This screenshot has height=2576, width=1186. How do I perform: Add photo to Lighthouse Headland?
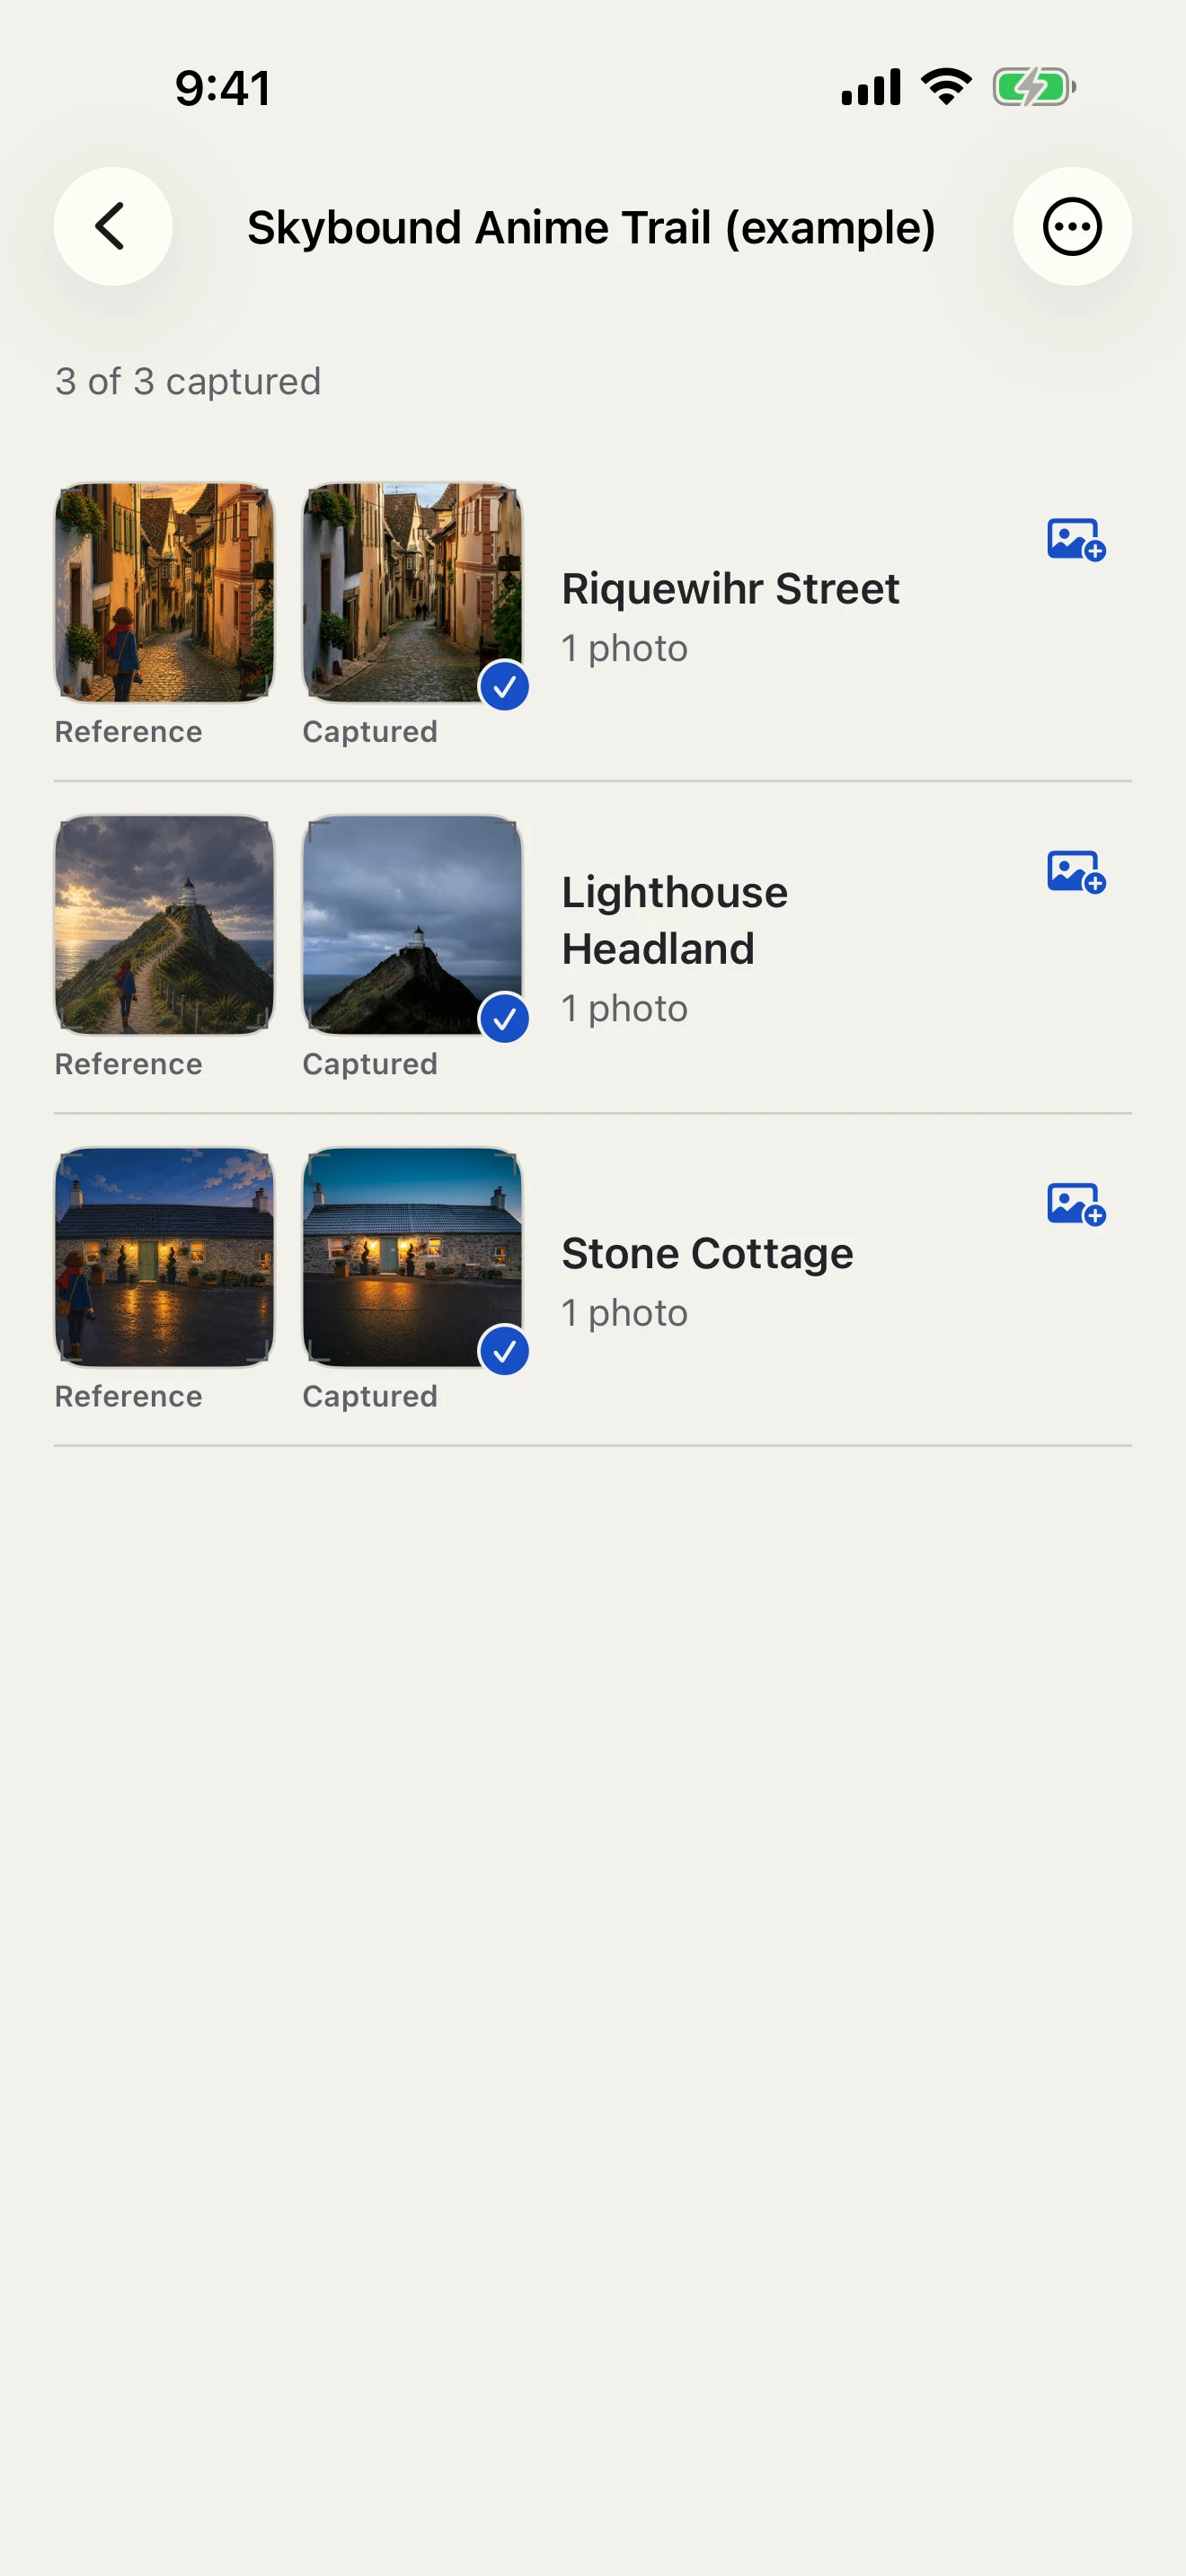point(1076,872)
